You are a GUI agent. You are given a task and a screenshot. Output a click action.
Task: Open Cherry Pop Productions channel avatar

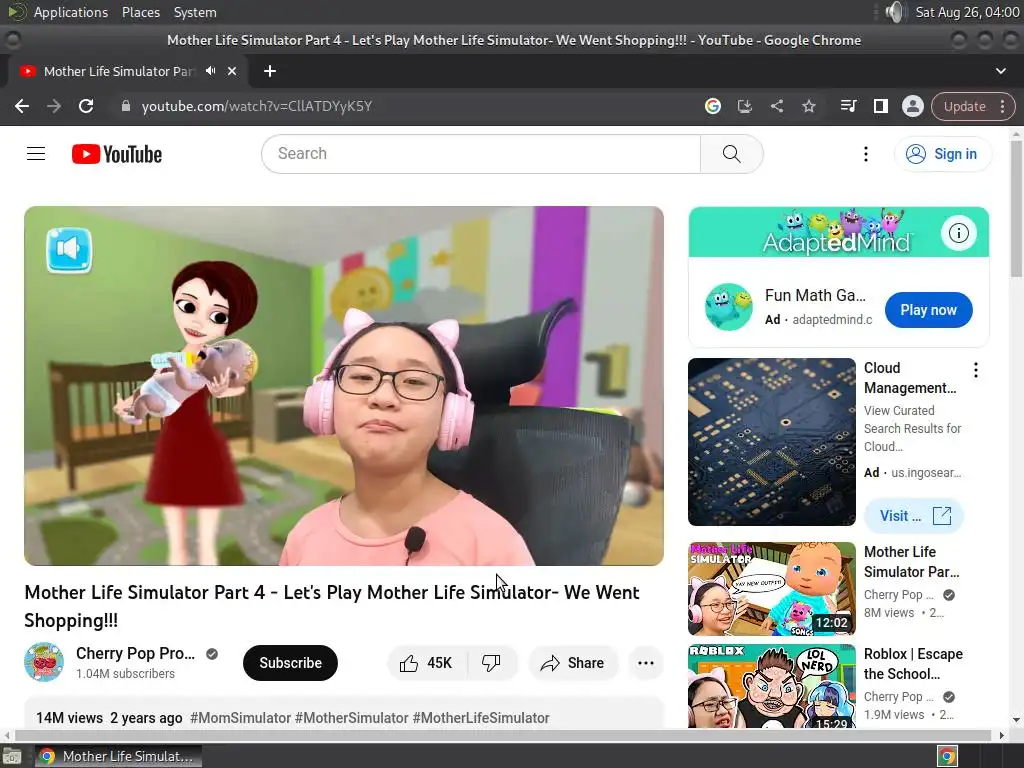44,662
